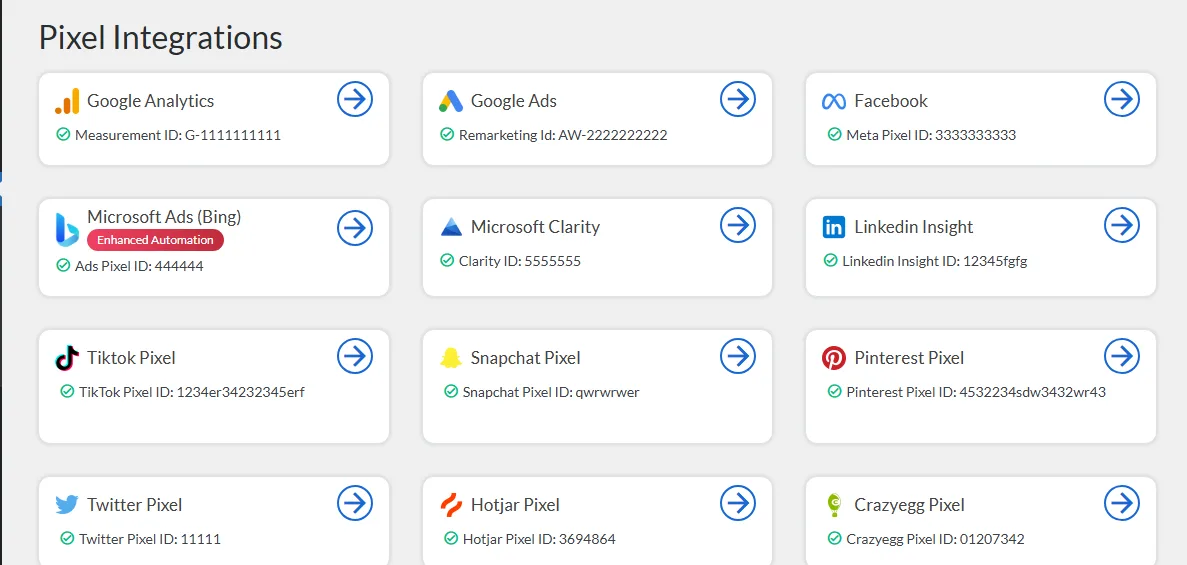Open Google Analytics arrow button
The width and height of the screenshot is (1187, 565).
click(355, 99)
